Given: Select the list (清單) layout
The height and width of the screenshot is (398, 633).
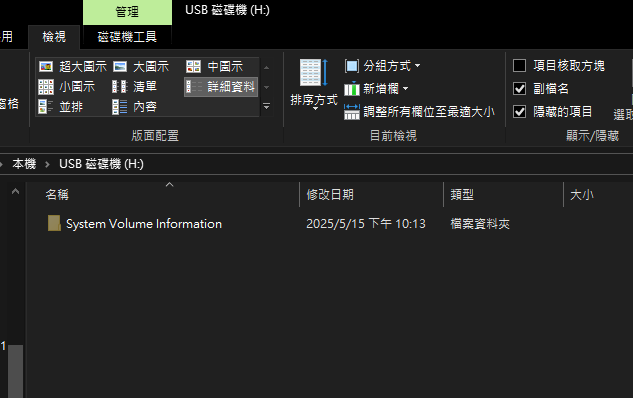Looking at the screenshot, I should tap(134, 86).
